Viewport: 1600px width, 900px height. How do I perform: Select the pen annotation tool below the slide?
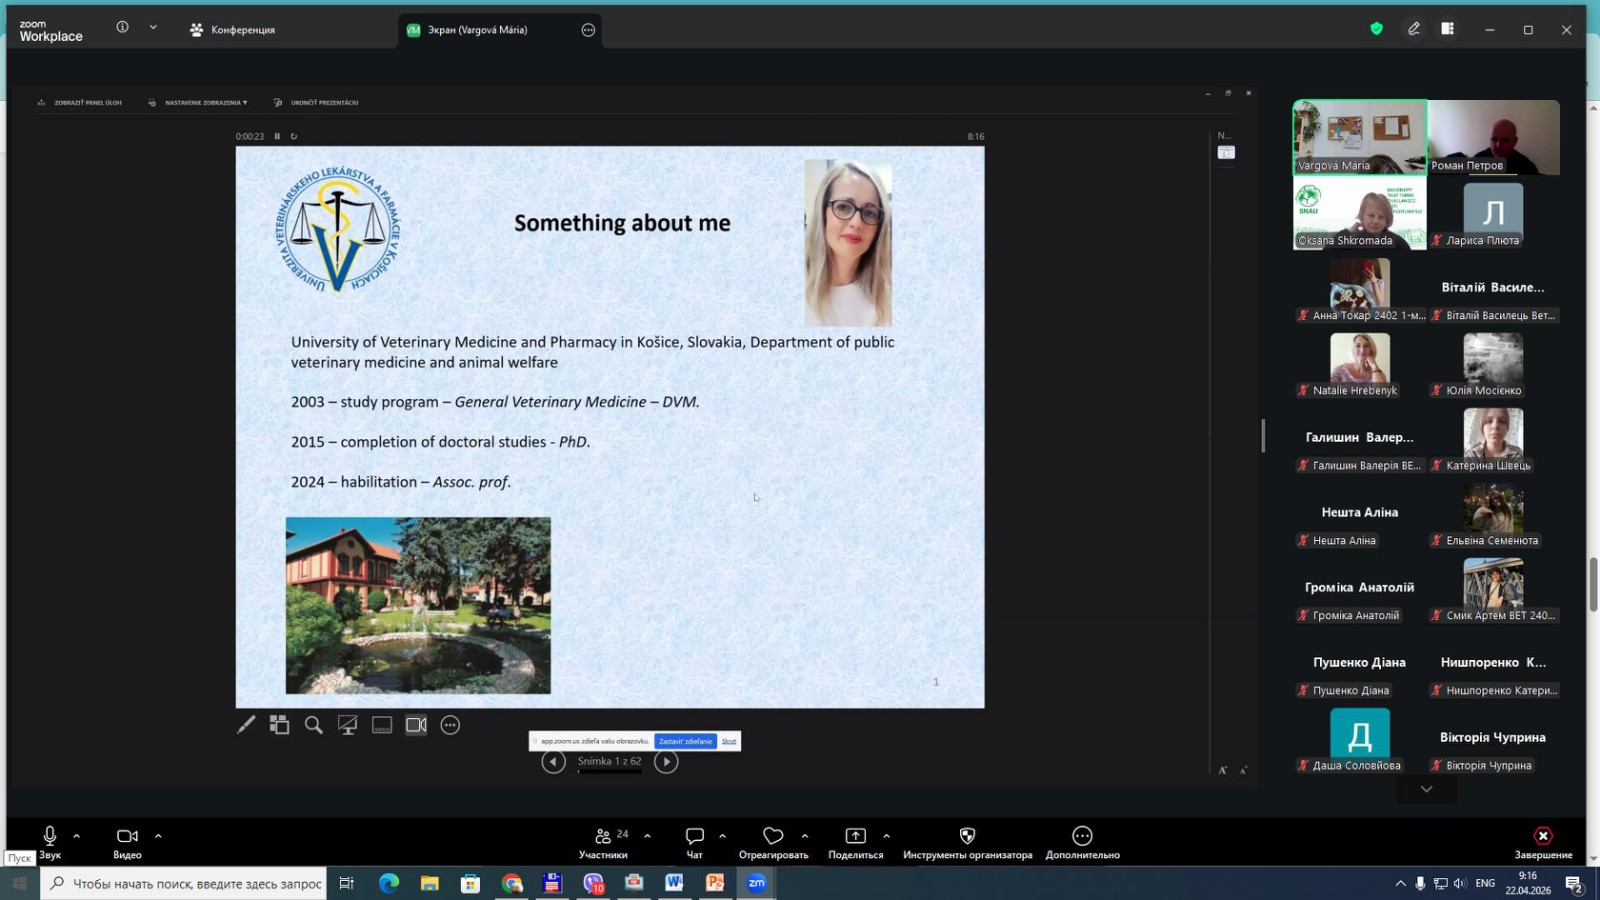[246, 725]
